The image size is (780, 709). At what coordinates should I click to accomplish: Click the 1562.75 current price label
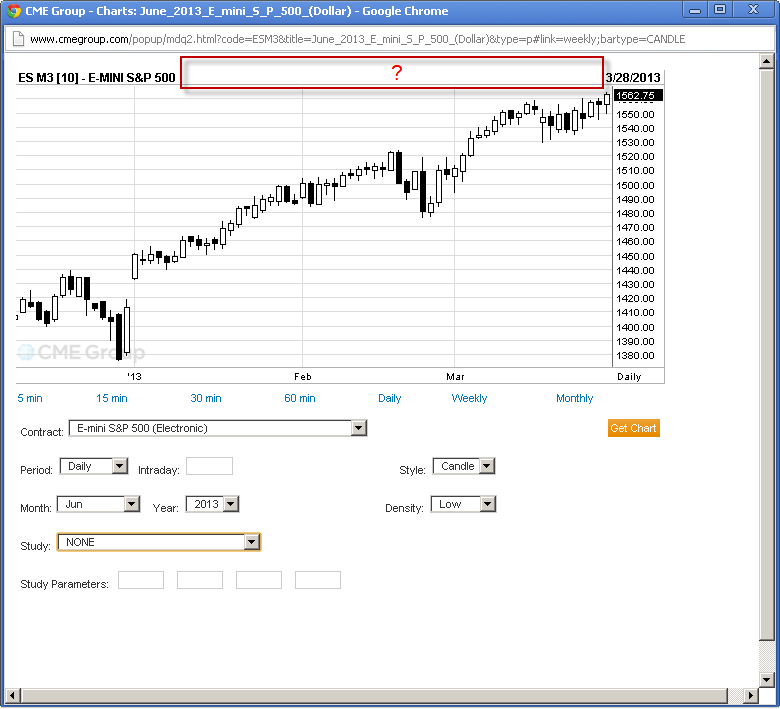(638, 95)
